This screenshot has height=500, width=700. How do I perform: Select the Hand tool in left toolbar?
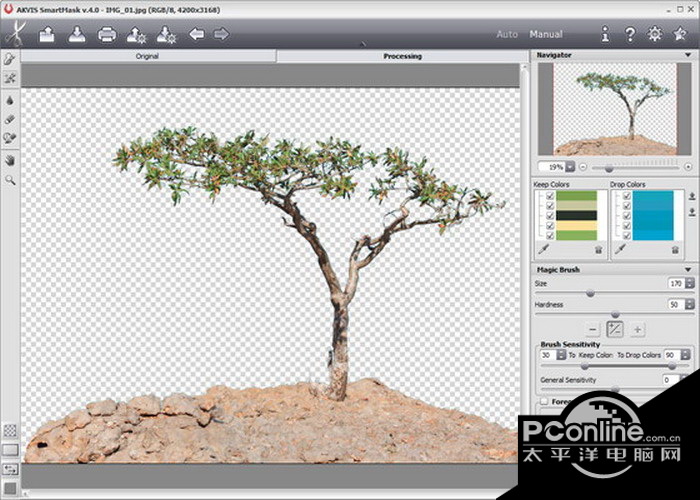point(10,160)
